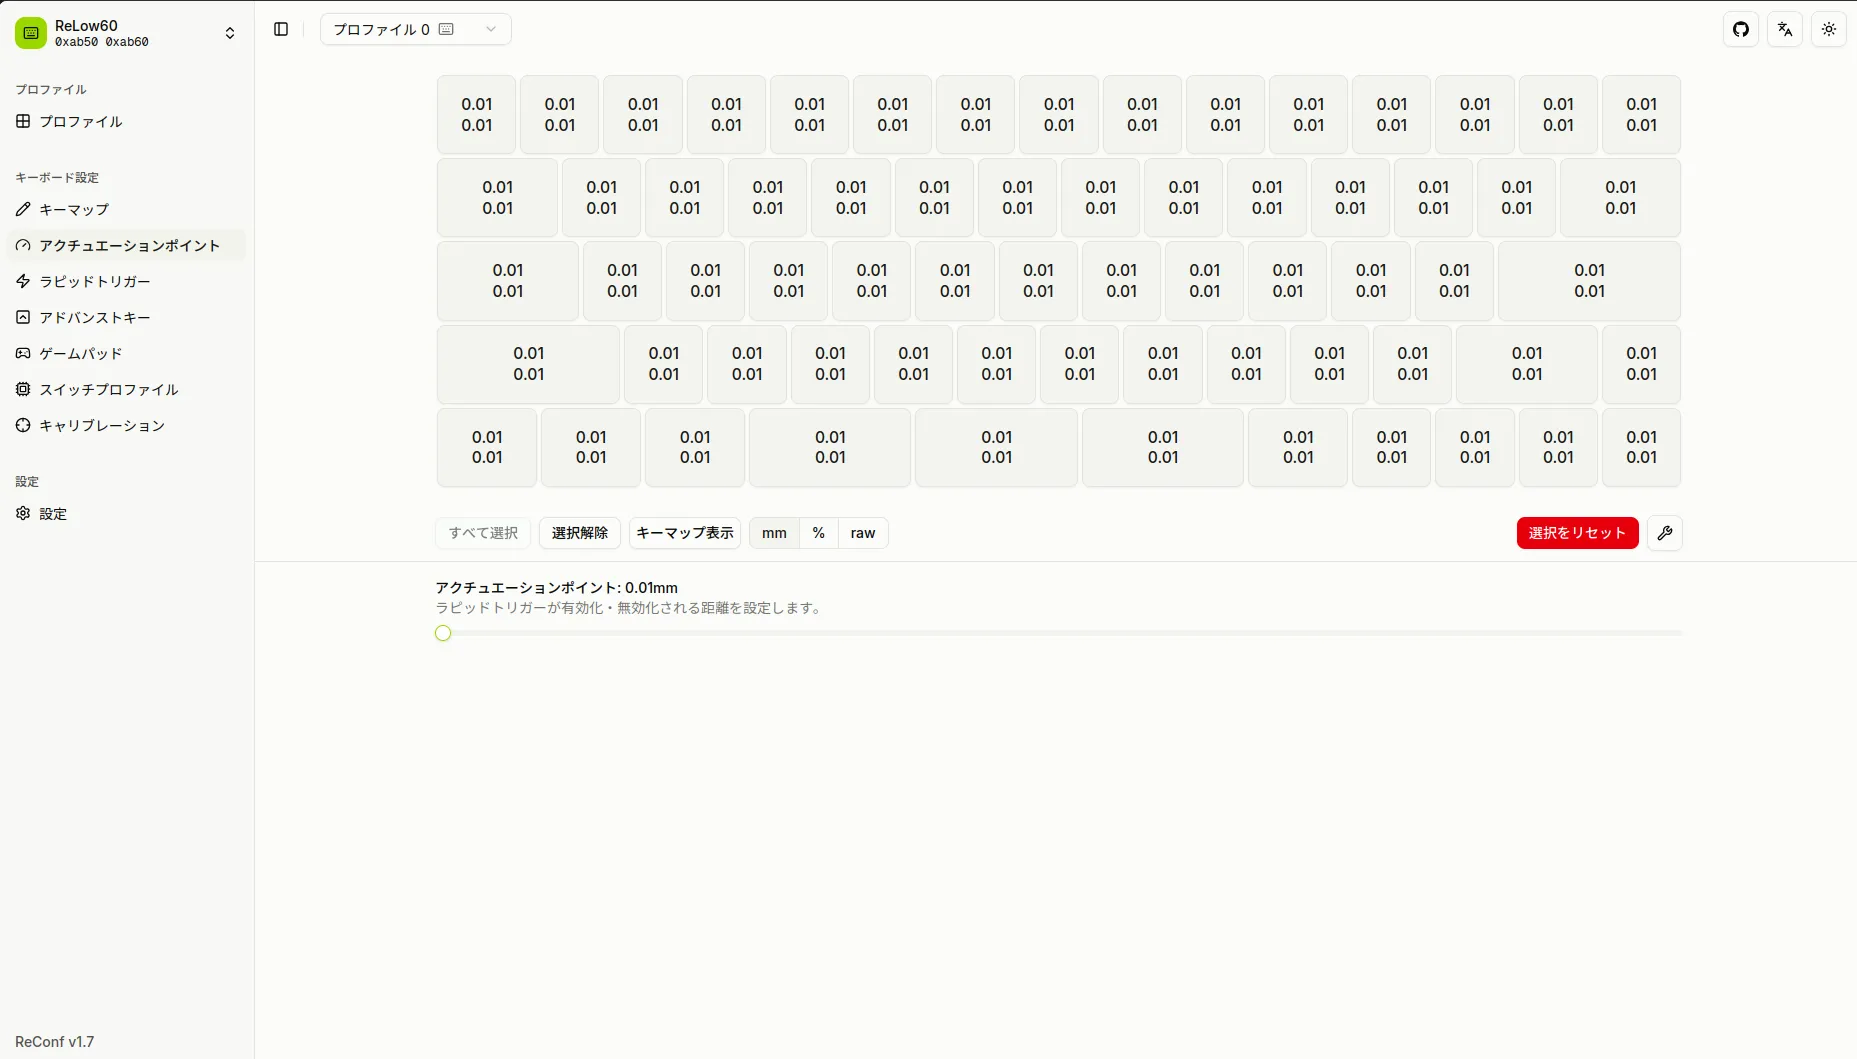
Task: Switch units to raw
Action: pos(863,533)
